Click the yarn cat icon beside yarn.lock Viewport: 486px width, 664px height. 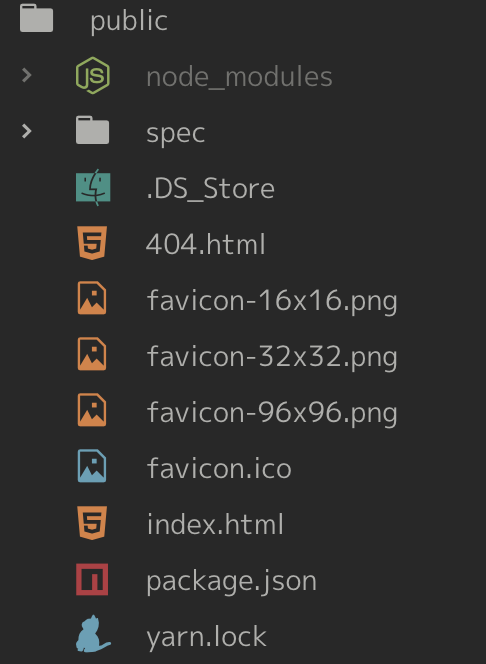[93, 634]
